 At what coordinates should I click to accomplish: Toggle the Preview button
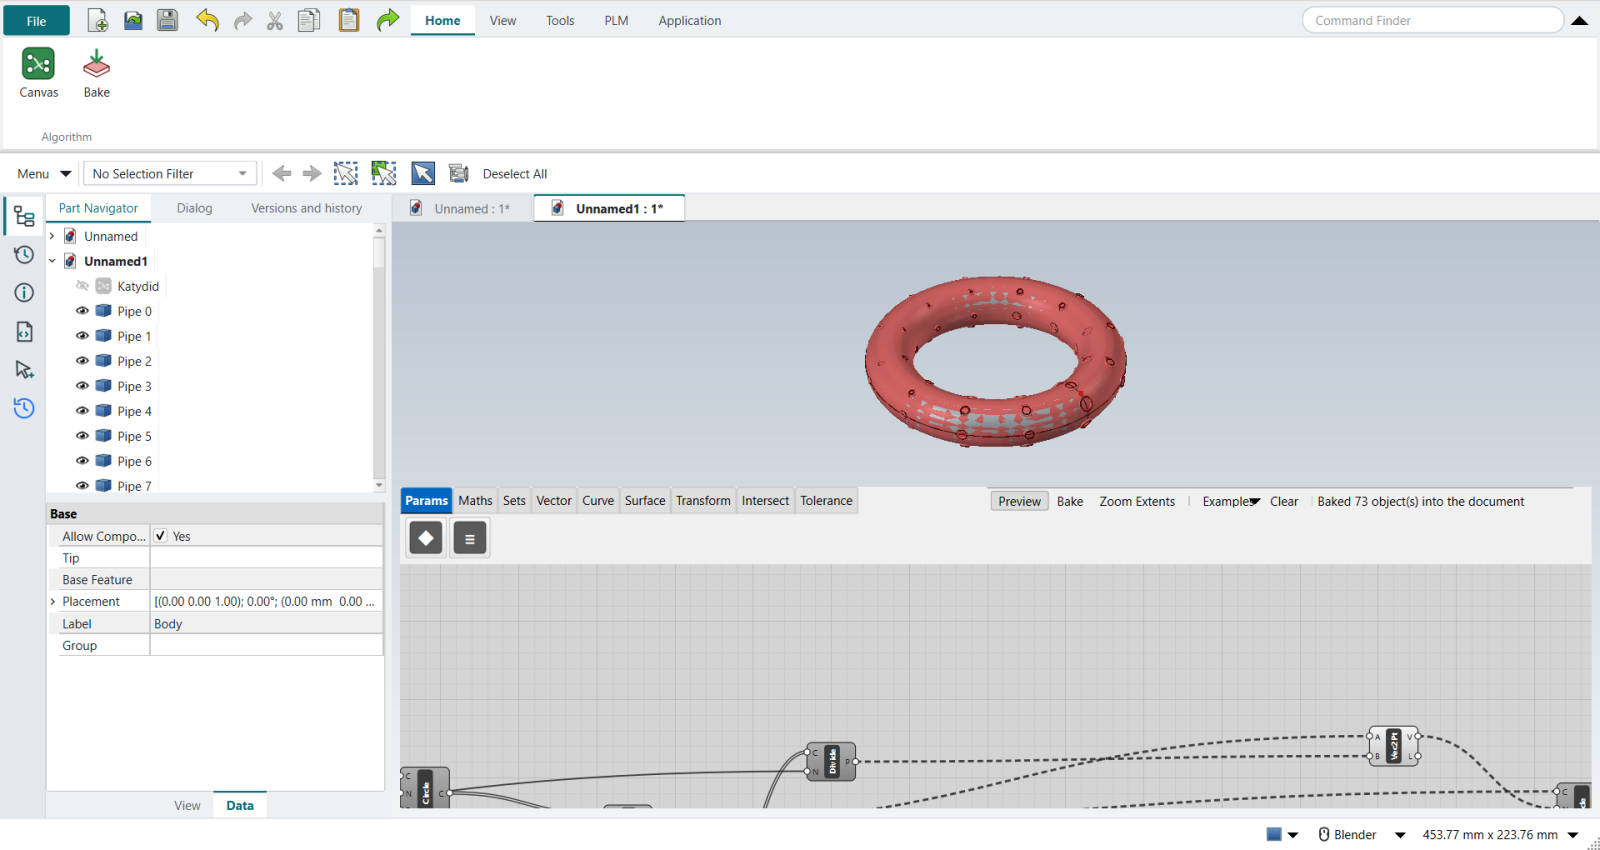click(1019, 502)
